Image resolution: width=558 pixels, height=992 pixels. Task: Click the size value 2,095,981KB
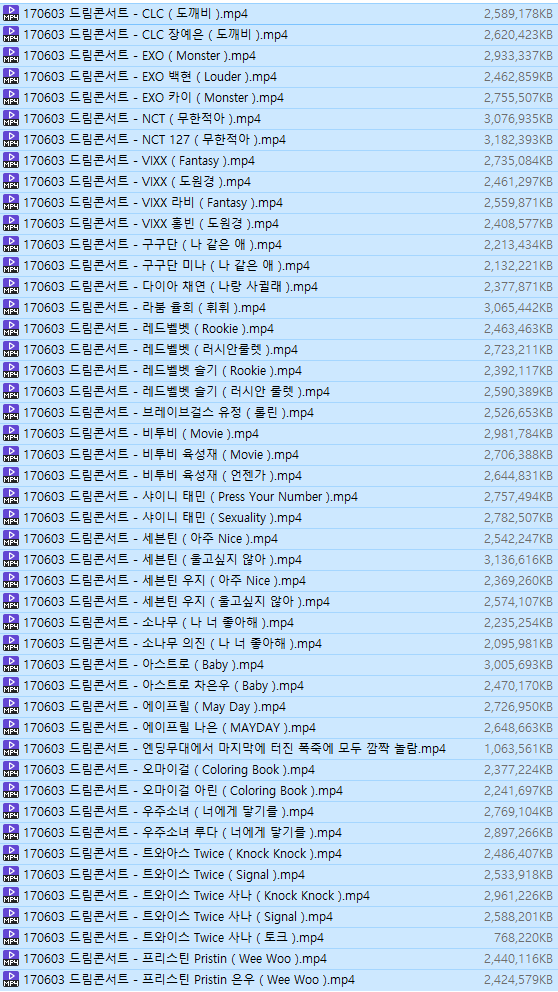click(x=518, y=643)
